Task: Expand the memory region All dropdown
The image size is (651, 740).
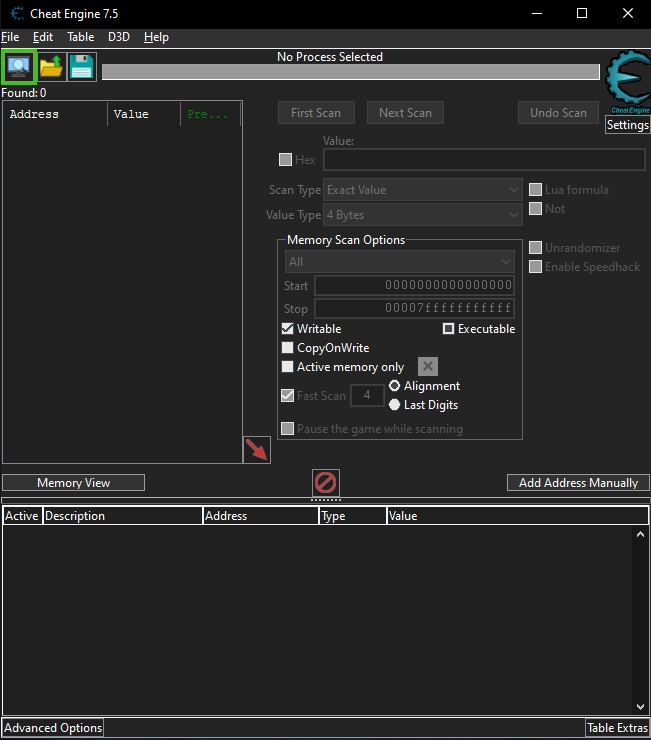Action: click(400, 262)
